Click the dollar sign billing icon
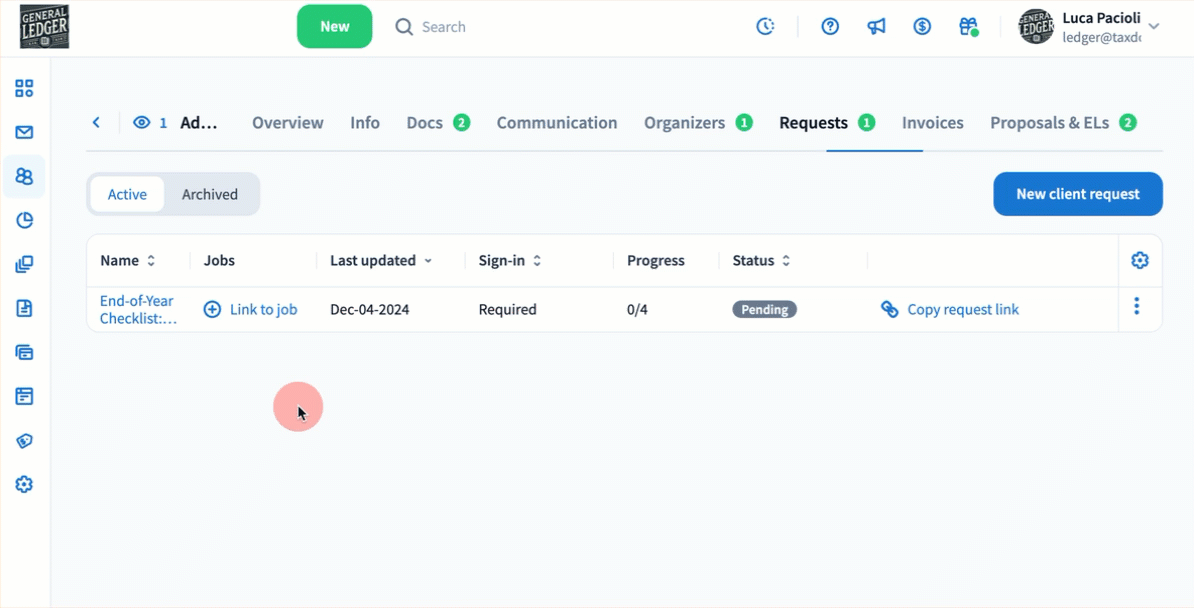Image resolution: width=1194 pixels, height=608 pixels. pos(922,27)
